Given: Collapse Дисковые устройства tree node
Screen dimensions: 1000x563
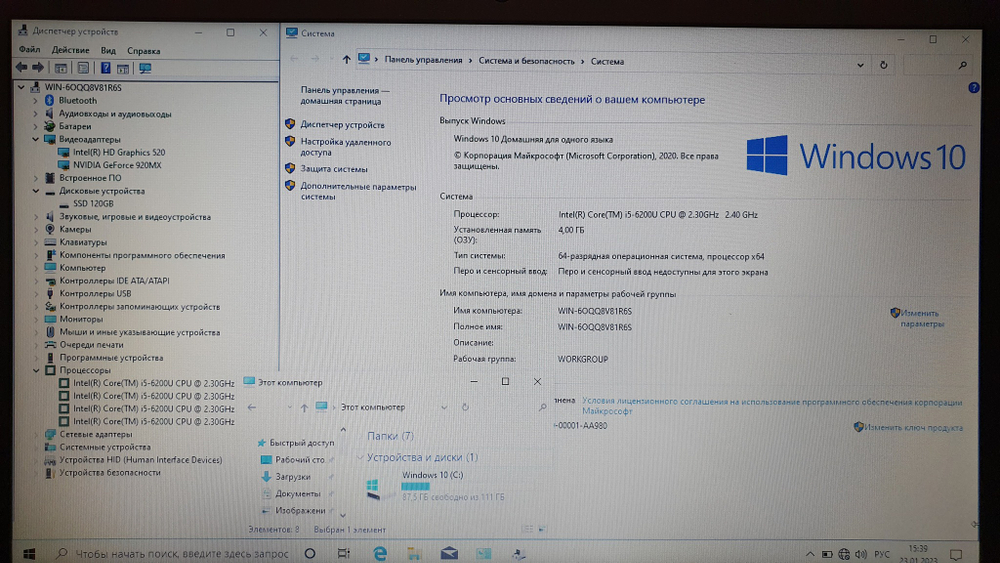Looking at the screenshot, I should point(36,191).
